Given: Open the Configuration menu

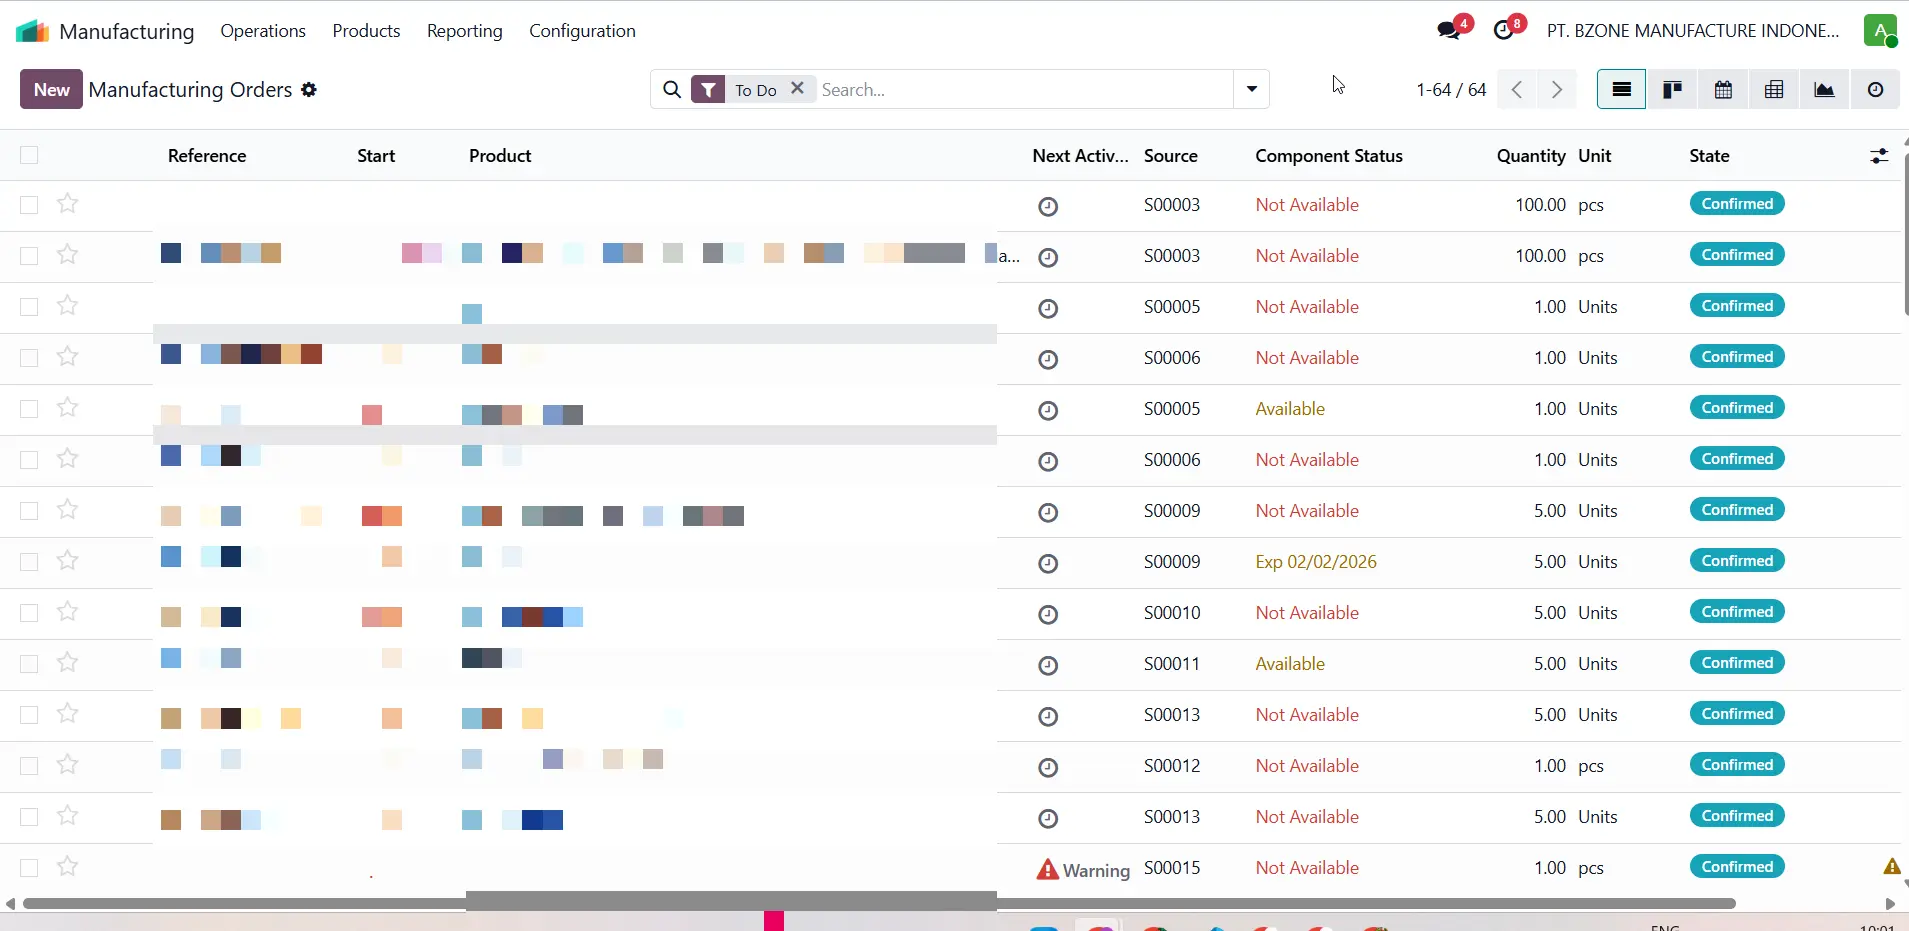Looking at the screenshot, I should [582, 31].
